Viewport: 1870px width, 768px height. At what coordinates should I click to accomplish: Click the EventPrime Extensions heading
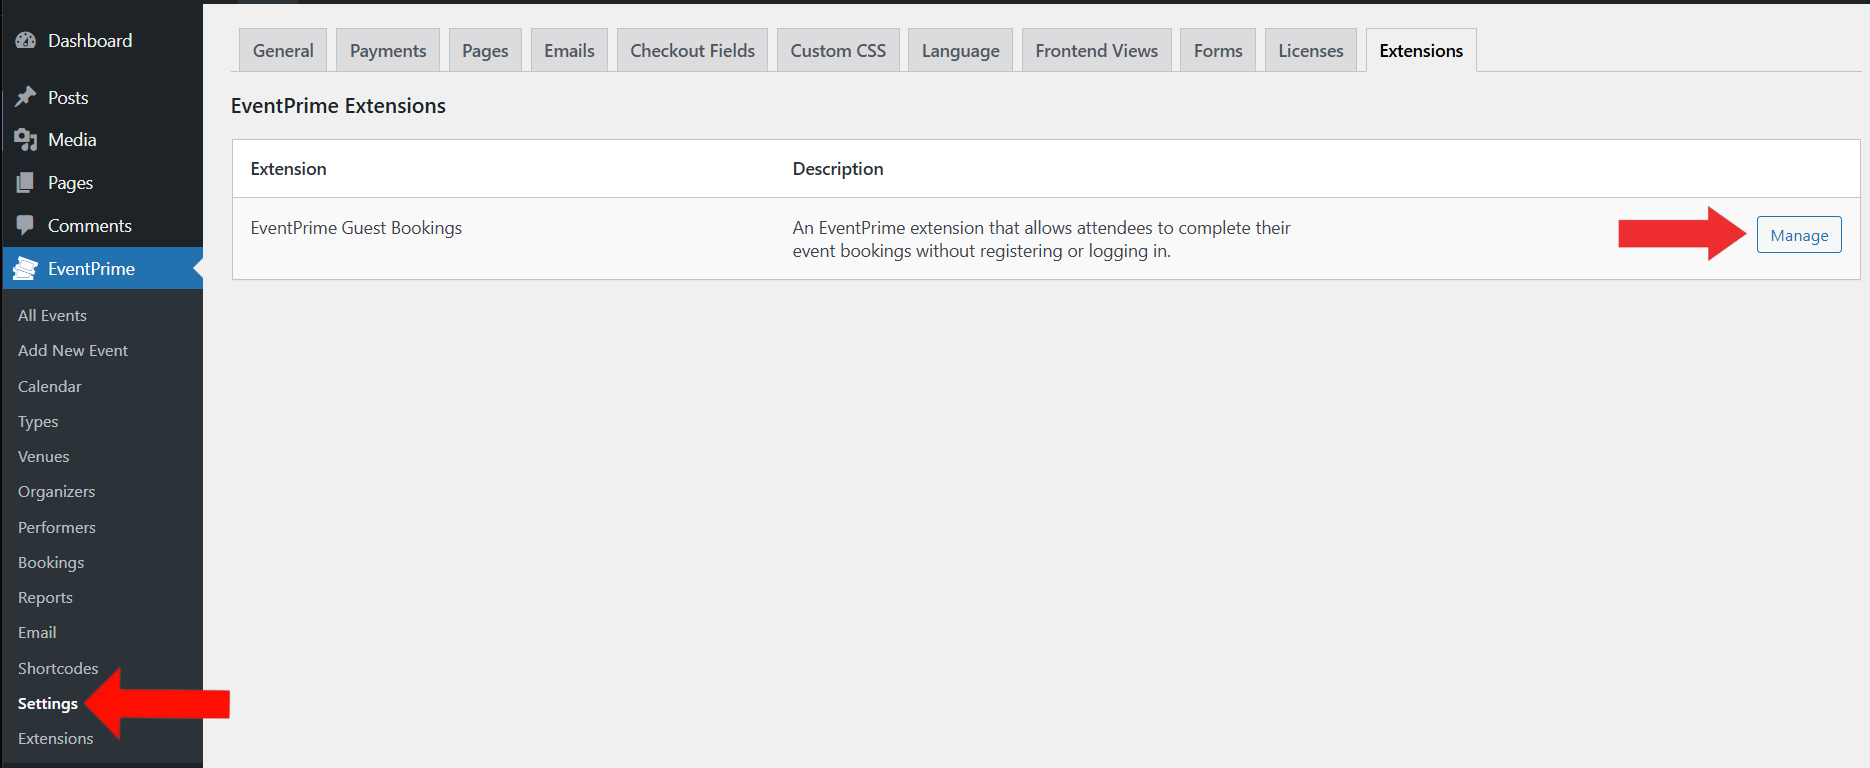click(338, 106)
